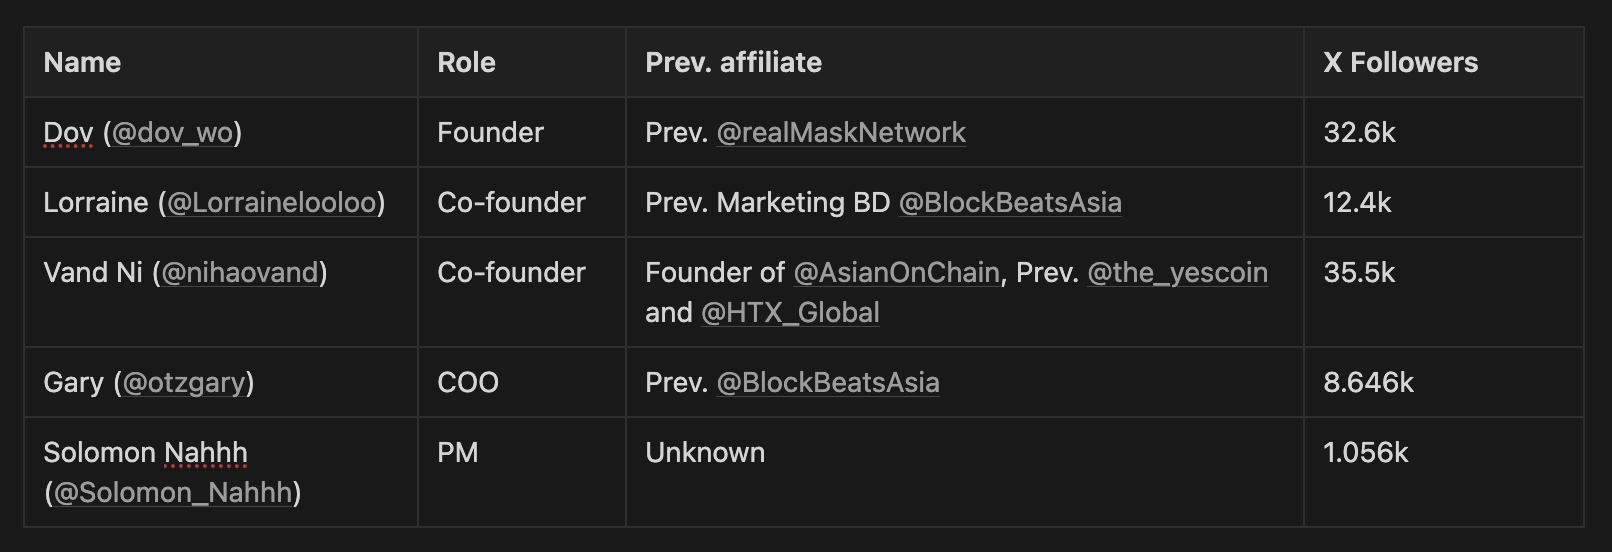Click the X Followers column header
This screenshot has height=552, width=1612.
pos(1400,63)
